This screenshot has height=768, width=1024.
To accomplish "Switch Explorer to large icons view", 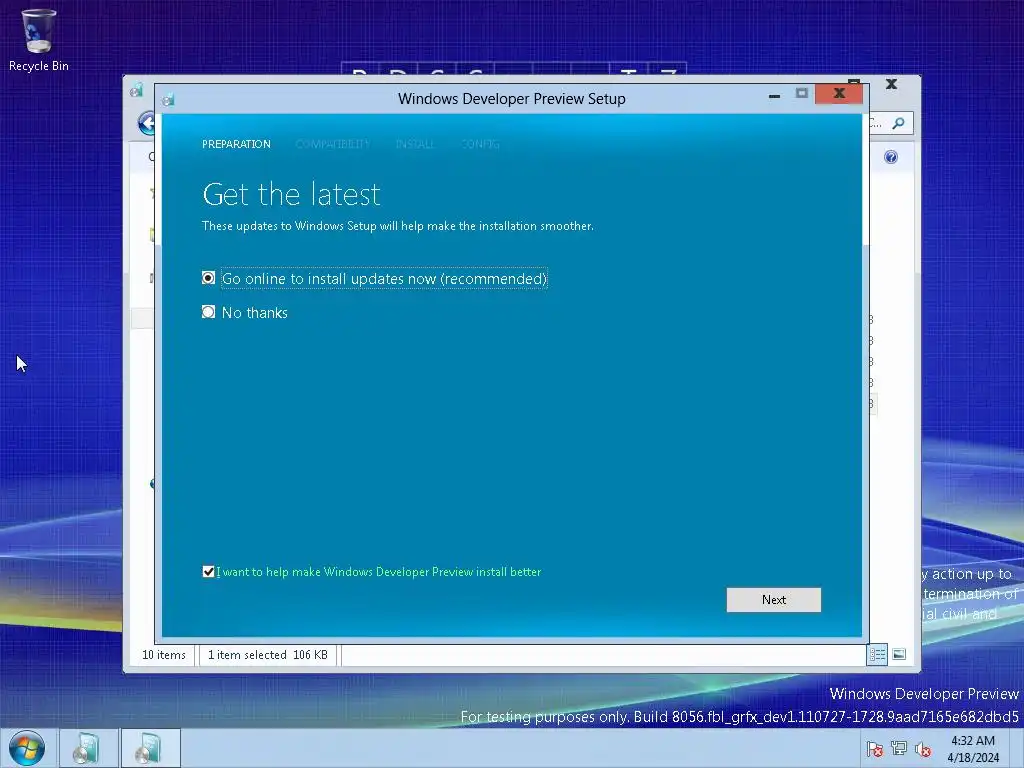I will click(x=899, y=654).
